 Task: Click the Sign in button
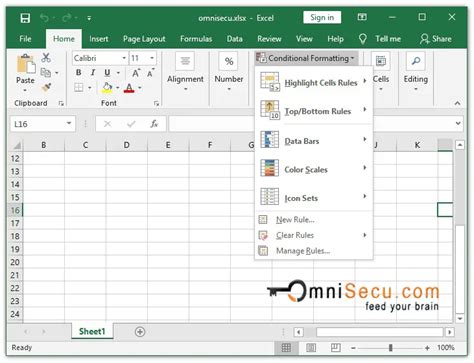tap(322, 17)
